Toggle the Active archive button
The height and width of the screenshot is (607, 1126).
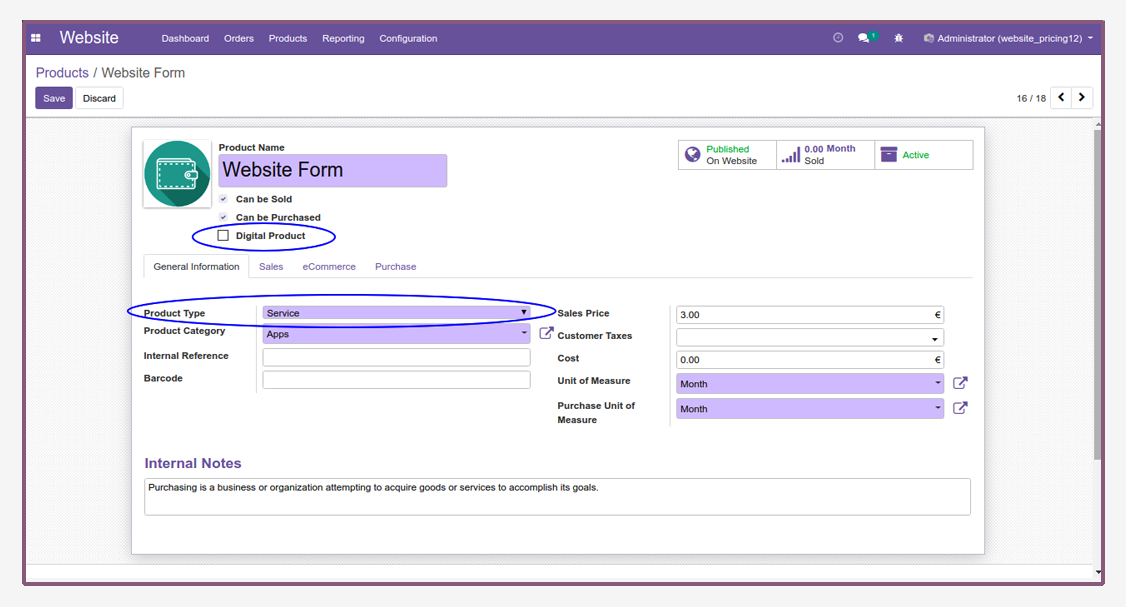point(923,155)
